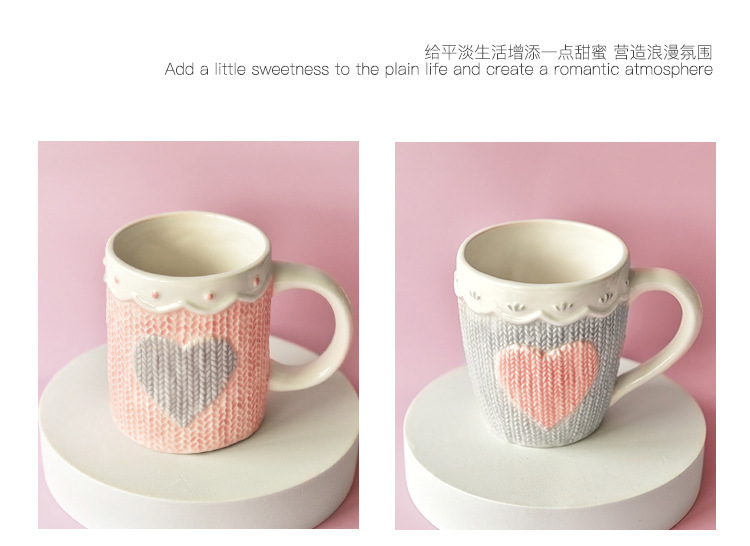
Task: Click the inside of the gray mug's opening
Action: [544, 253]
